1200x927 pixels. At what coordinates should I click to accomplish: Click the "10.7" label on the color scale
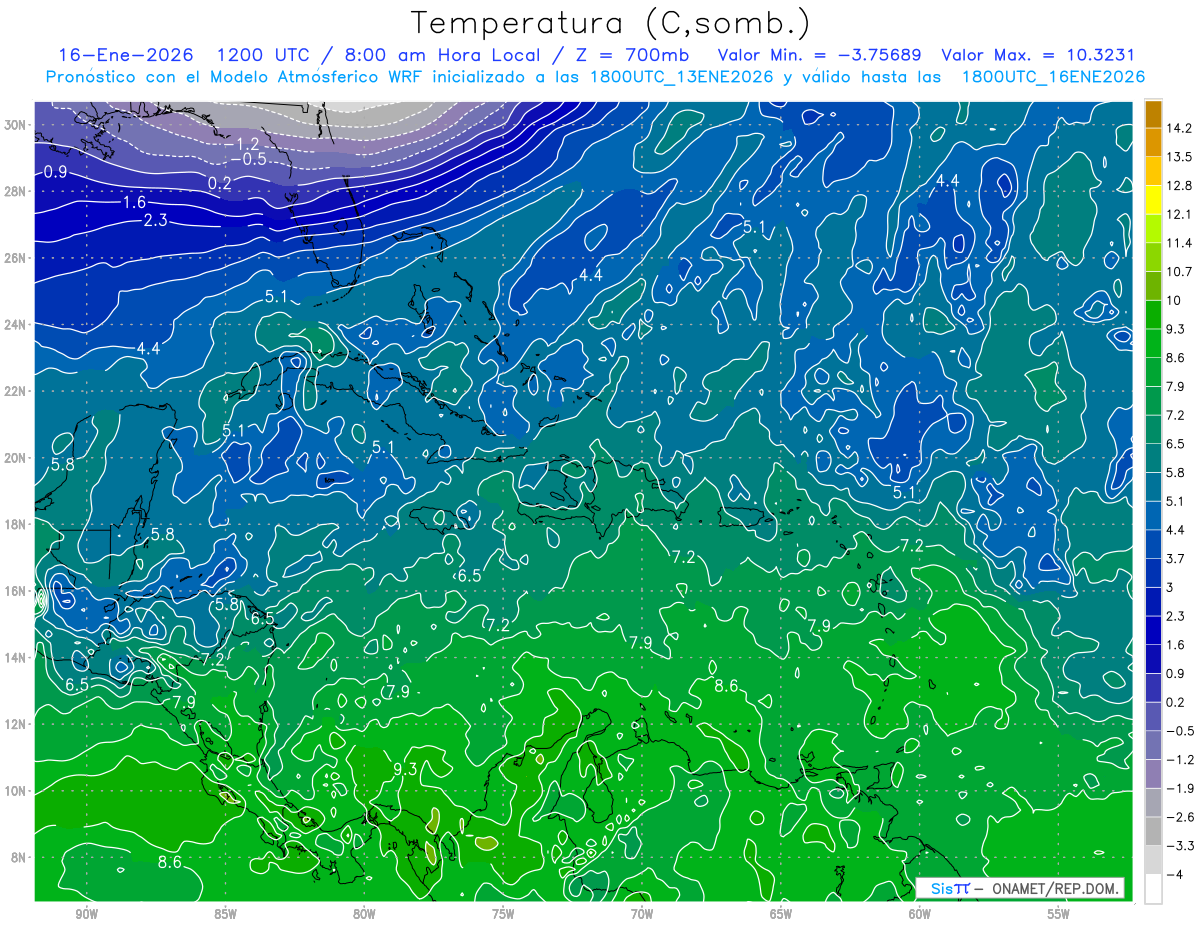(x=1179, y=271)
